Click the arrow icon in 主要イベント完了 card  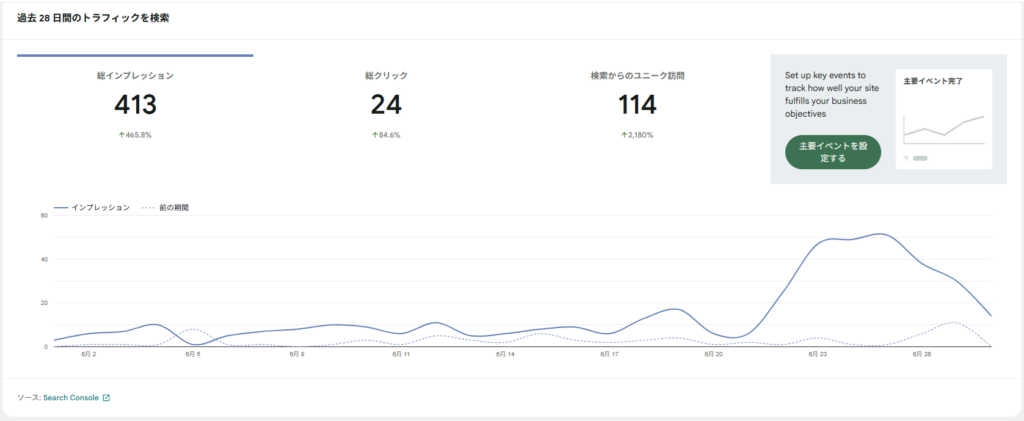point(906,158)
